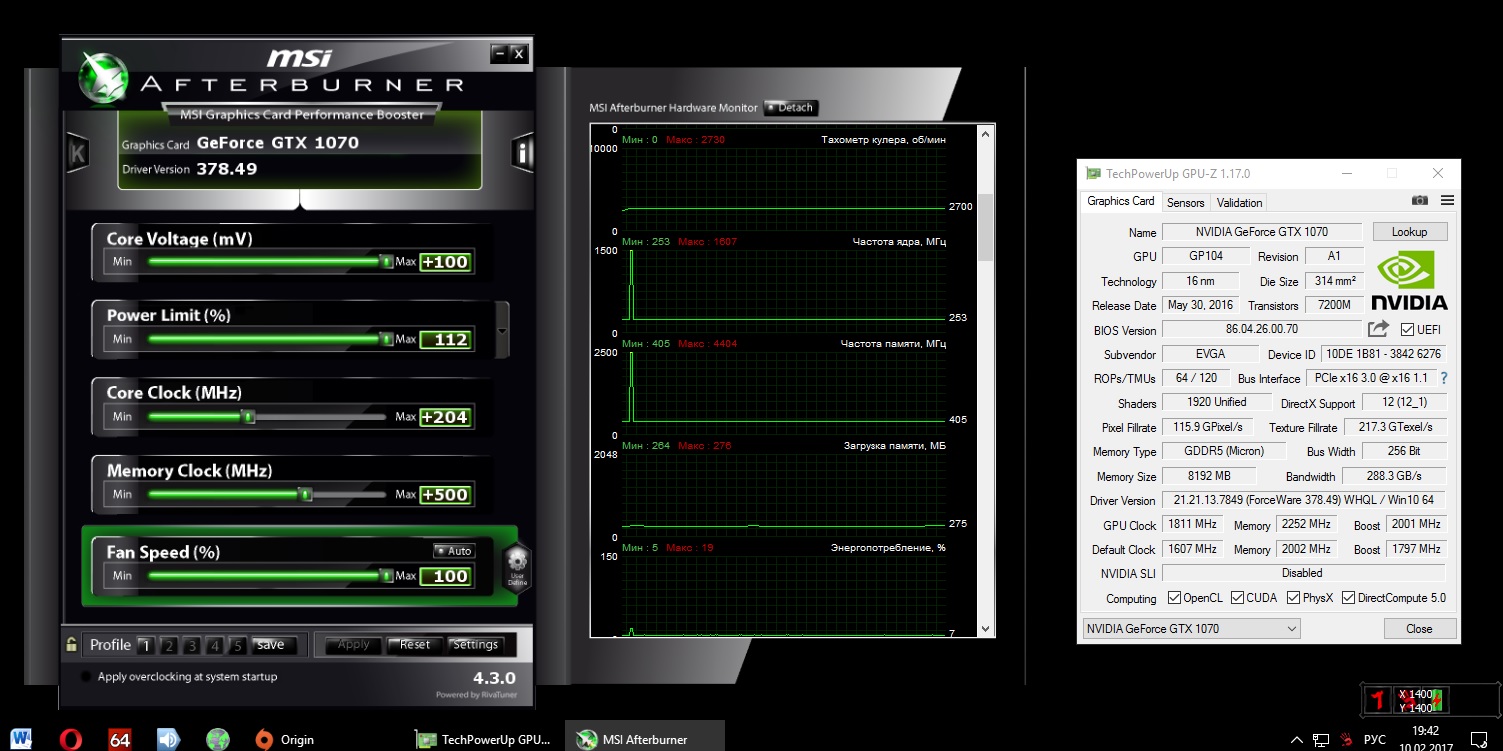
Task: Toggle the UEFI checkbox
Action: [1407, 330]
